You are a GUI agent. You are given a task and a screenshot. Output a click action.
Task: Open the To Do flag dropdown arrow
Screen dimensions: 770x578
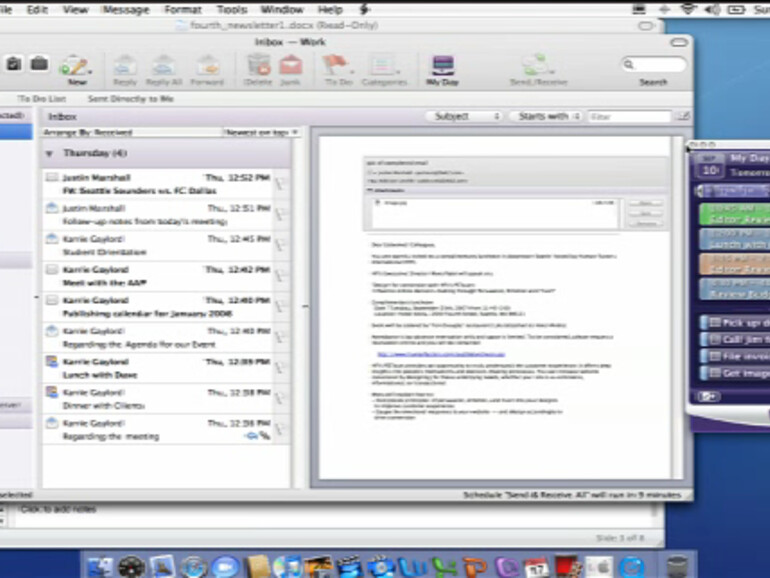(352, 72)
